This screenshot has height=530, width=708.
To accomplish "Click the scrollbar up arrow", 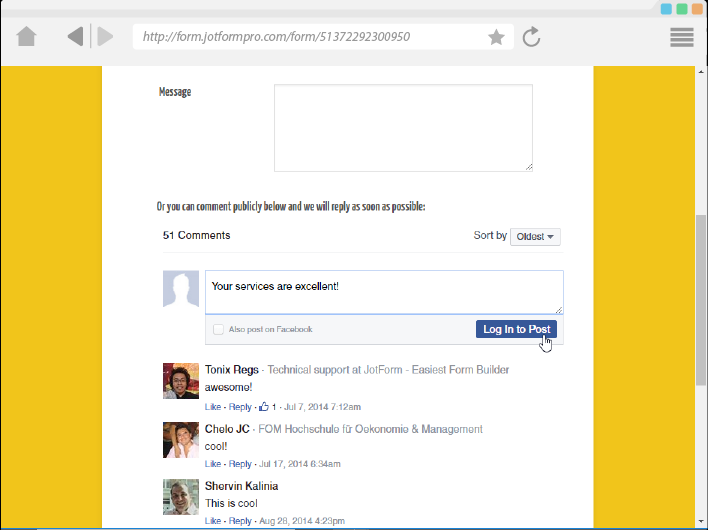I will coord(701,71).
